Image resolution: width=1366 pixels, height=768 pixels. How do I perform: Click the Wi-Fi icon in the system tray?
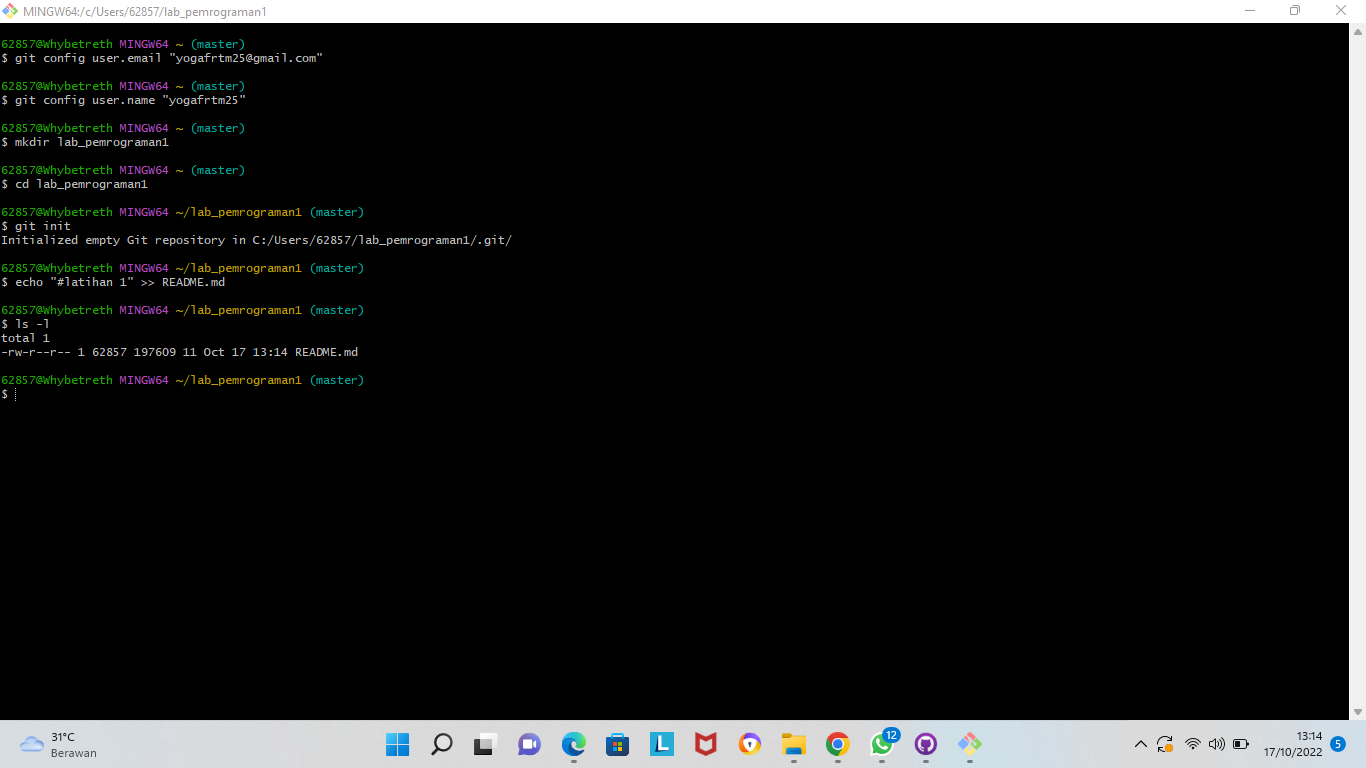pos(1192,744)
